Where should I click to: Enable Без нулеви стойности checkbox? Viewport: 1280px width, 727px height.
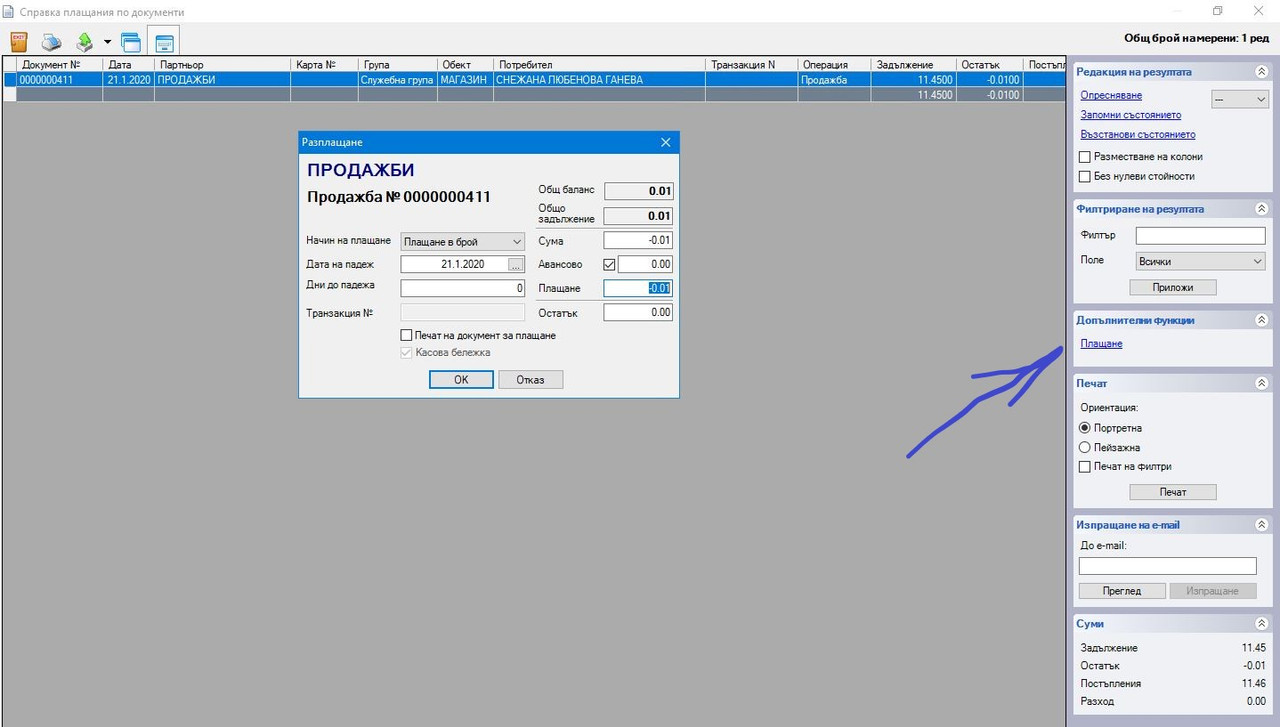[1085, 176]
